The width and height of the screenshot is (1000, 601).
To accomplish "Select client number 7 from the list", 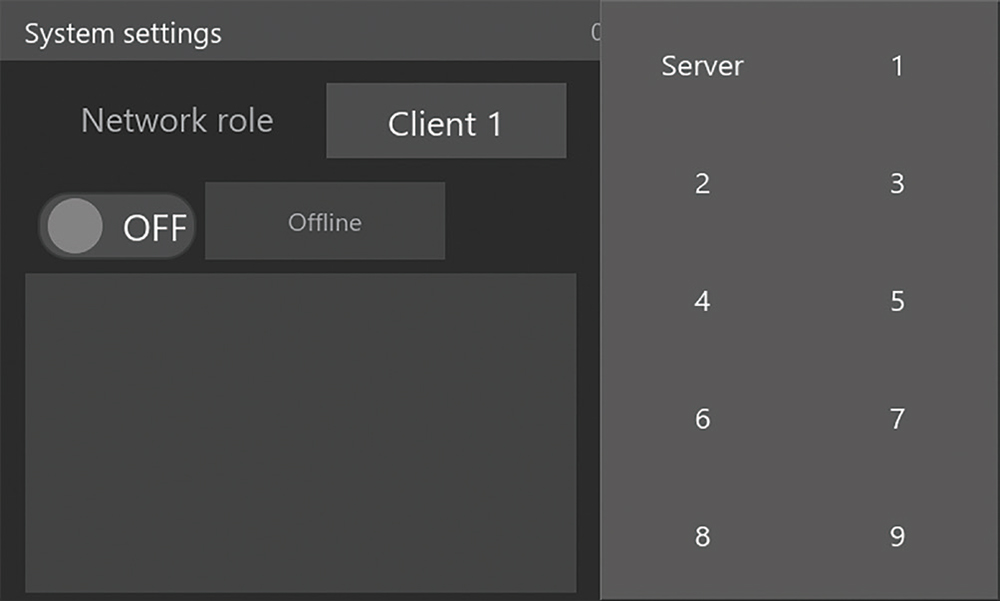I will (x=897, y=419).
